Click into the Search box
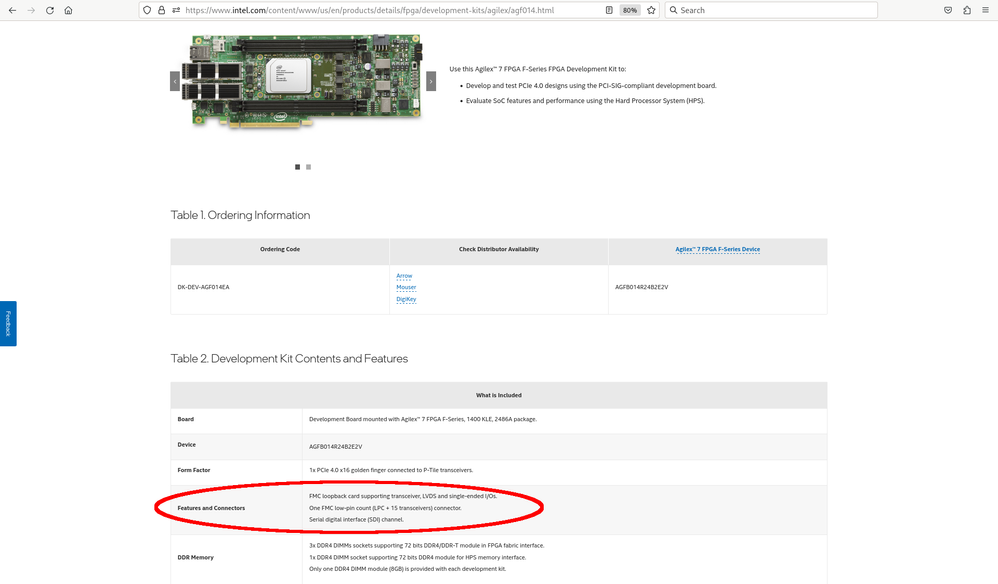The height and width of the screenshot is (584, 998). 771,10
